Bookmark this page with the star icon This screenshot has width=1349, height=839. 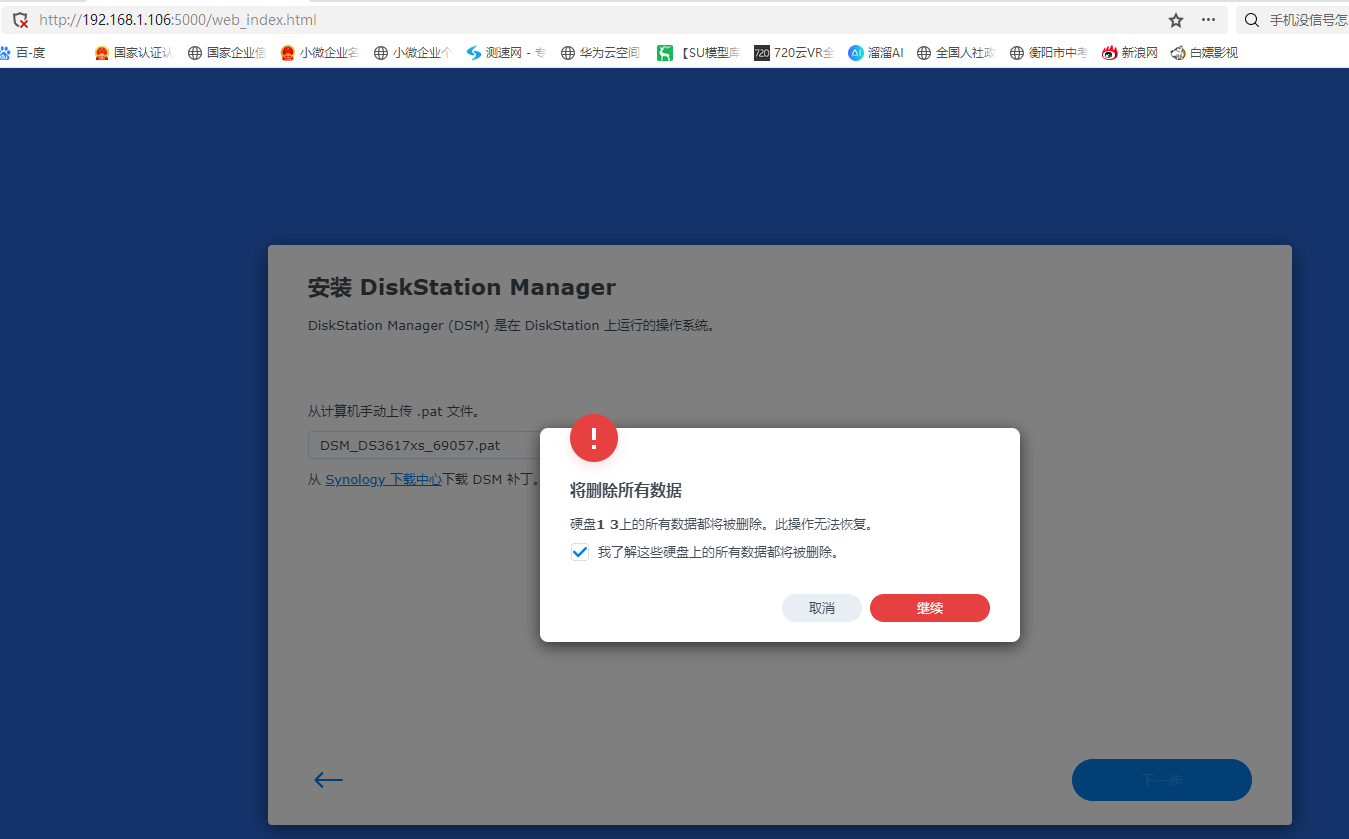(1176, 20)
